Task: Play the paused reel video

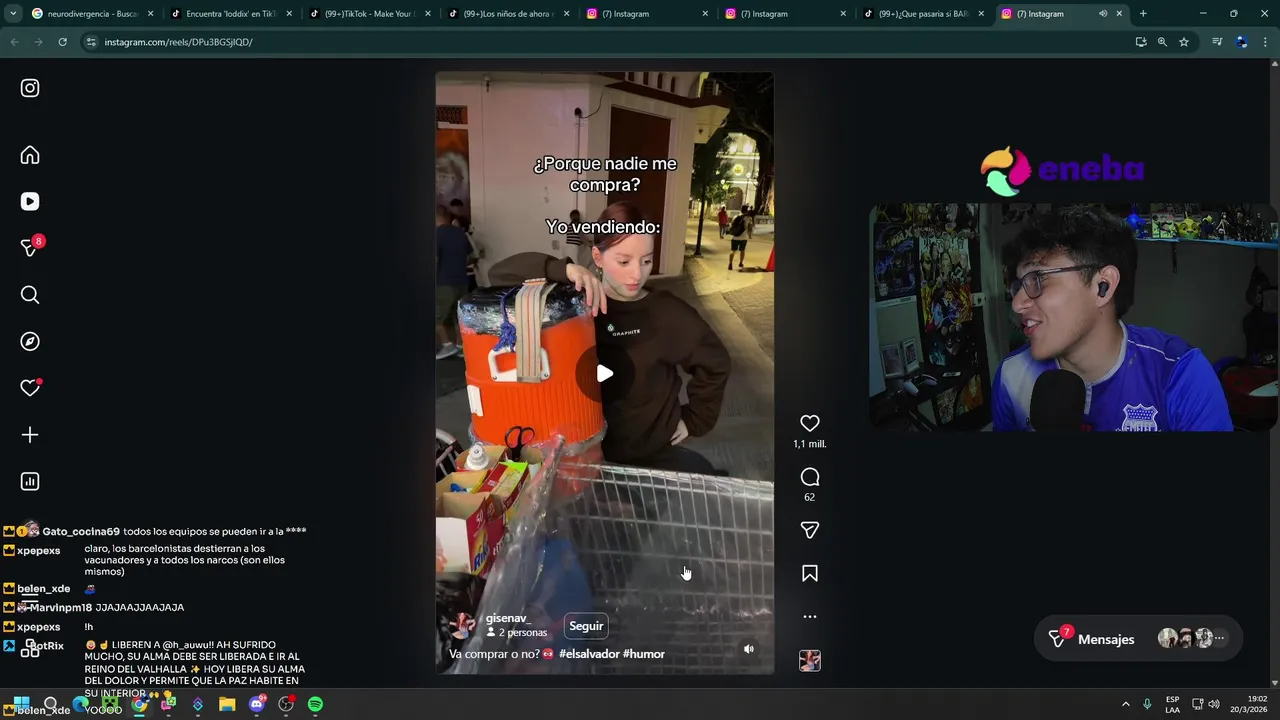Action: 604,373
